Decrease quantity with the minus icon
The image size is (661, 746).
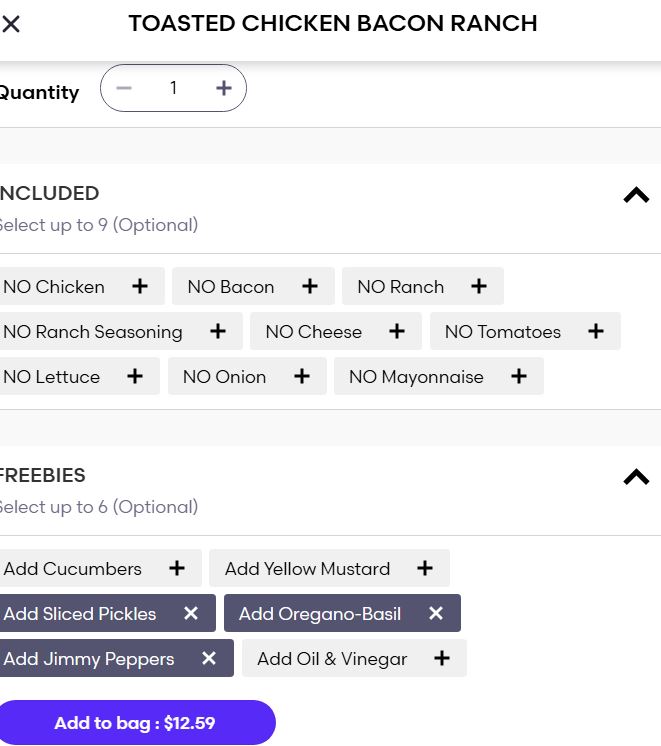[124, 88]
